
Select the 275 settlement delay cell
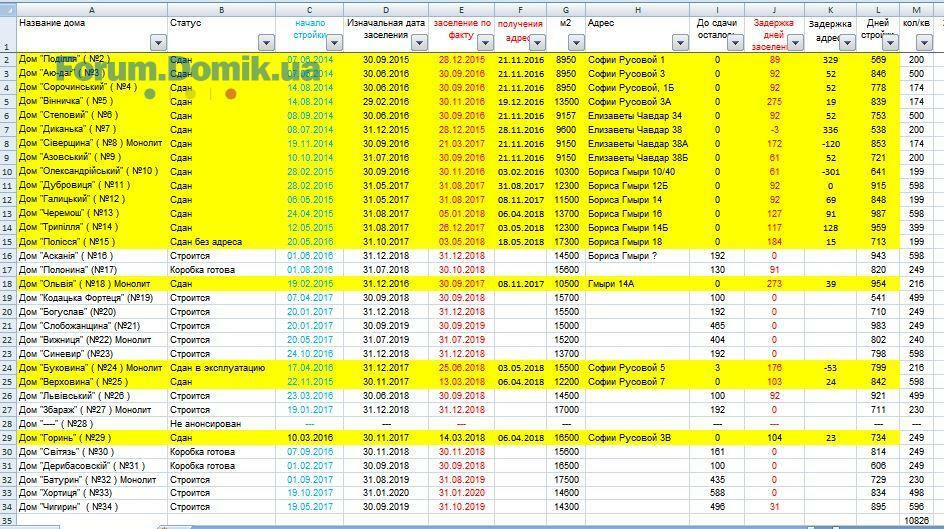point(774,102)
